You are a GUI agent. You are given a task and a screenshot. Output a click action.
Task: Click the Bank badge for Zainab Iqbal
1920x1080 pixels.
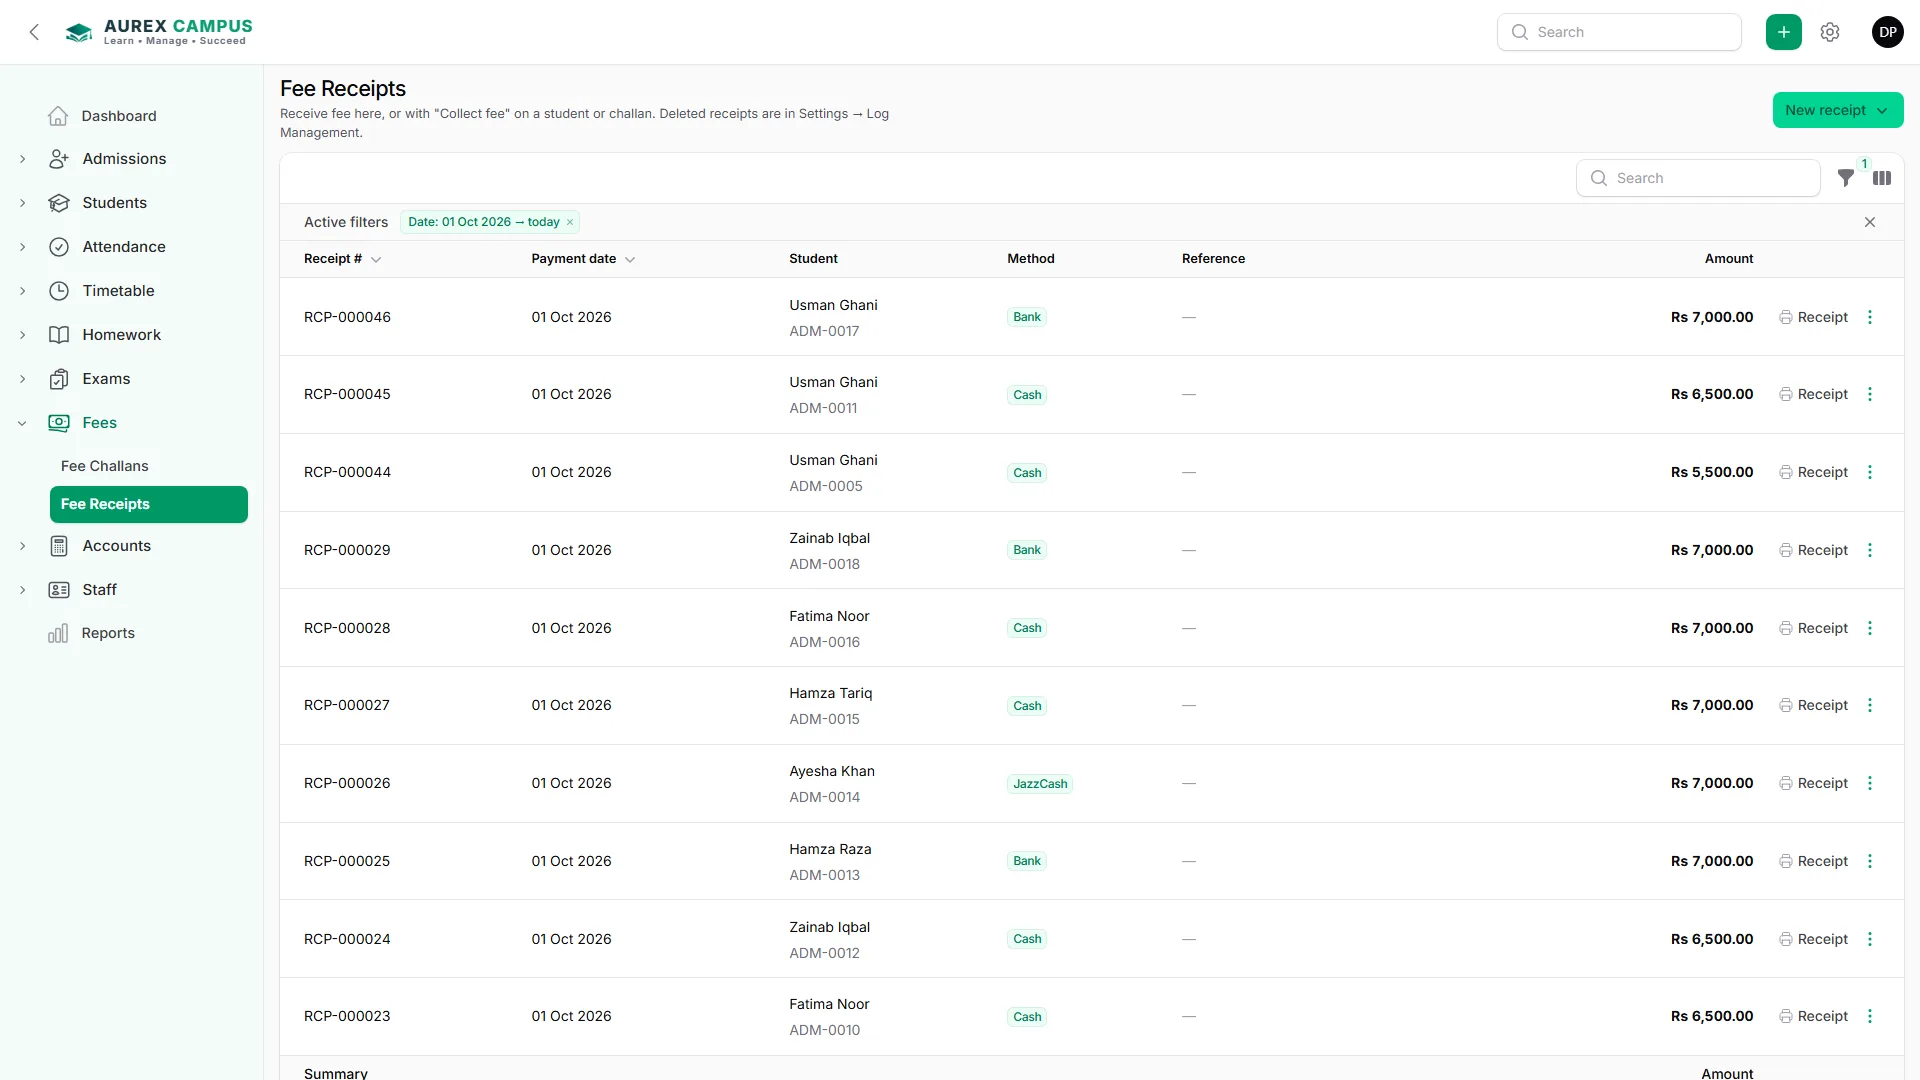(x=1027, y=550)
